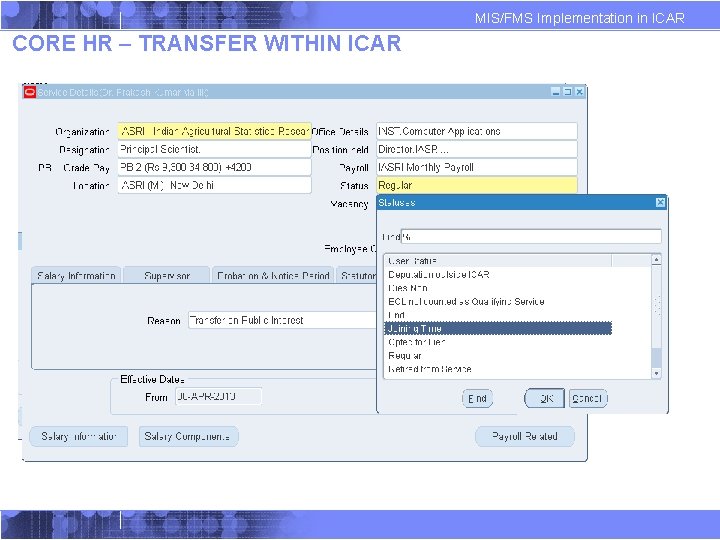Click the Location field 'IASRI (M), New Delhi'
The image size is (720, 540).
[x=214, y=185]
